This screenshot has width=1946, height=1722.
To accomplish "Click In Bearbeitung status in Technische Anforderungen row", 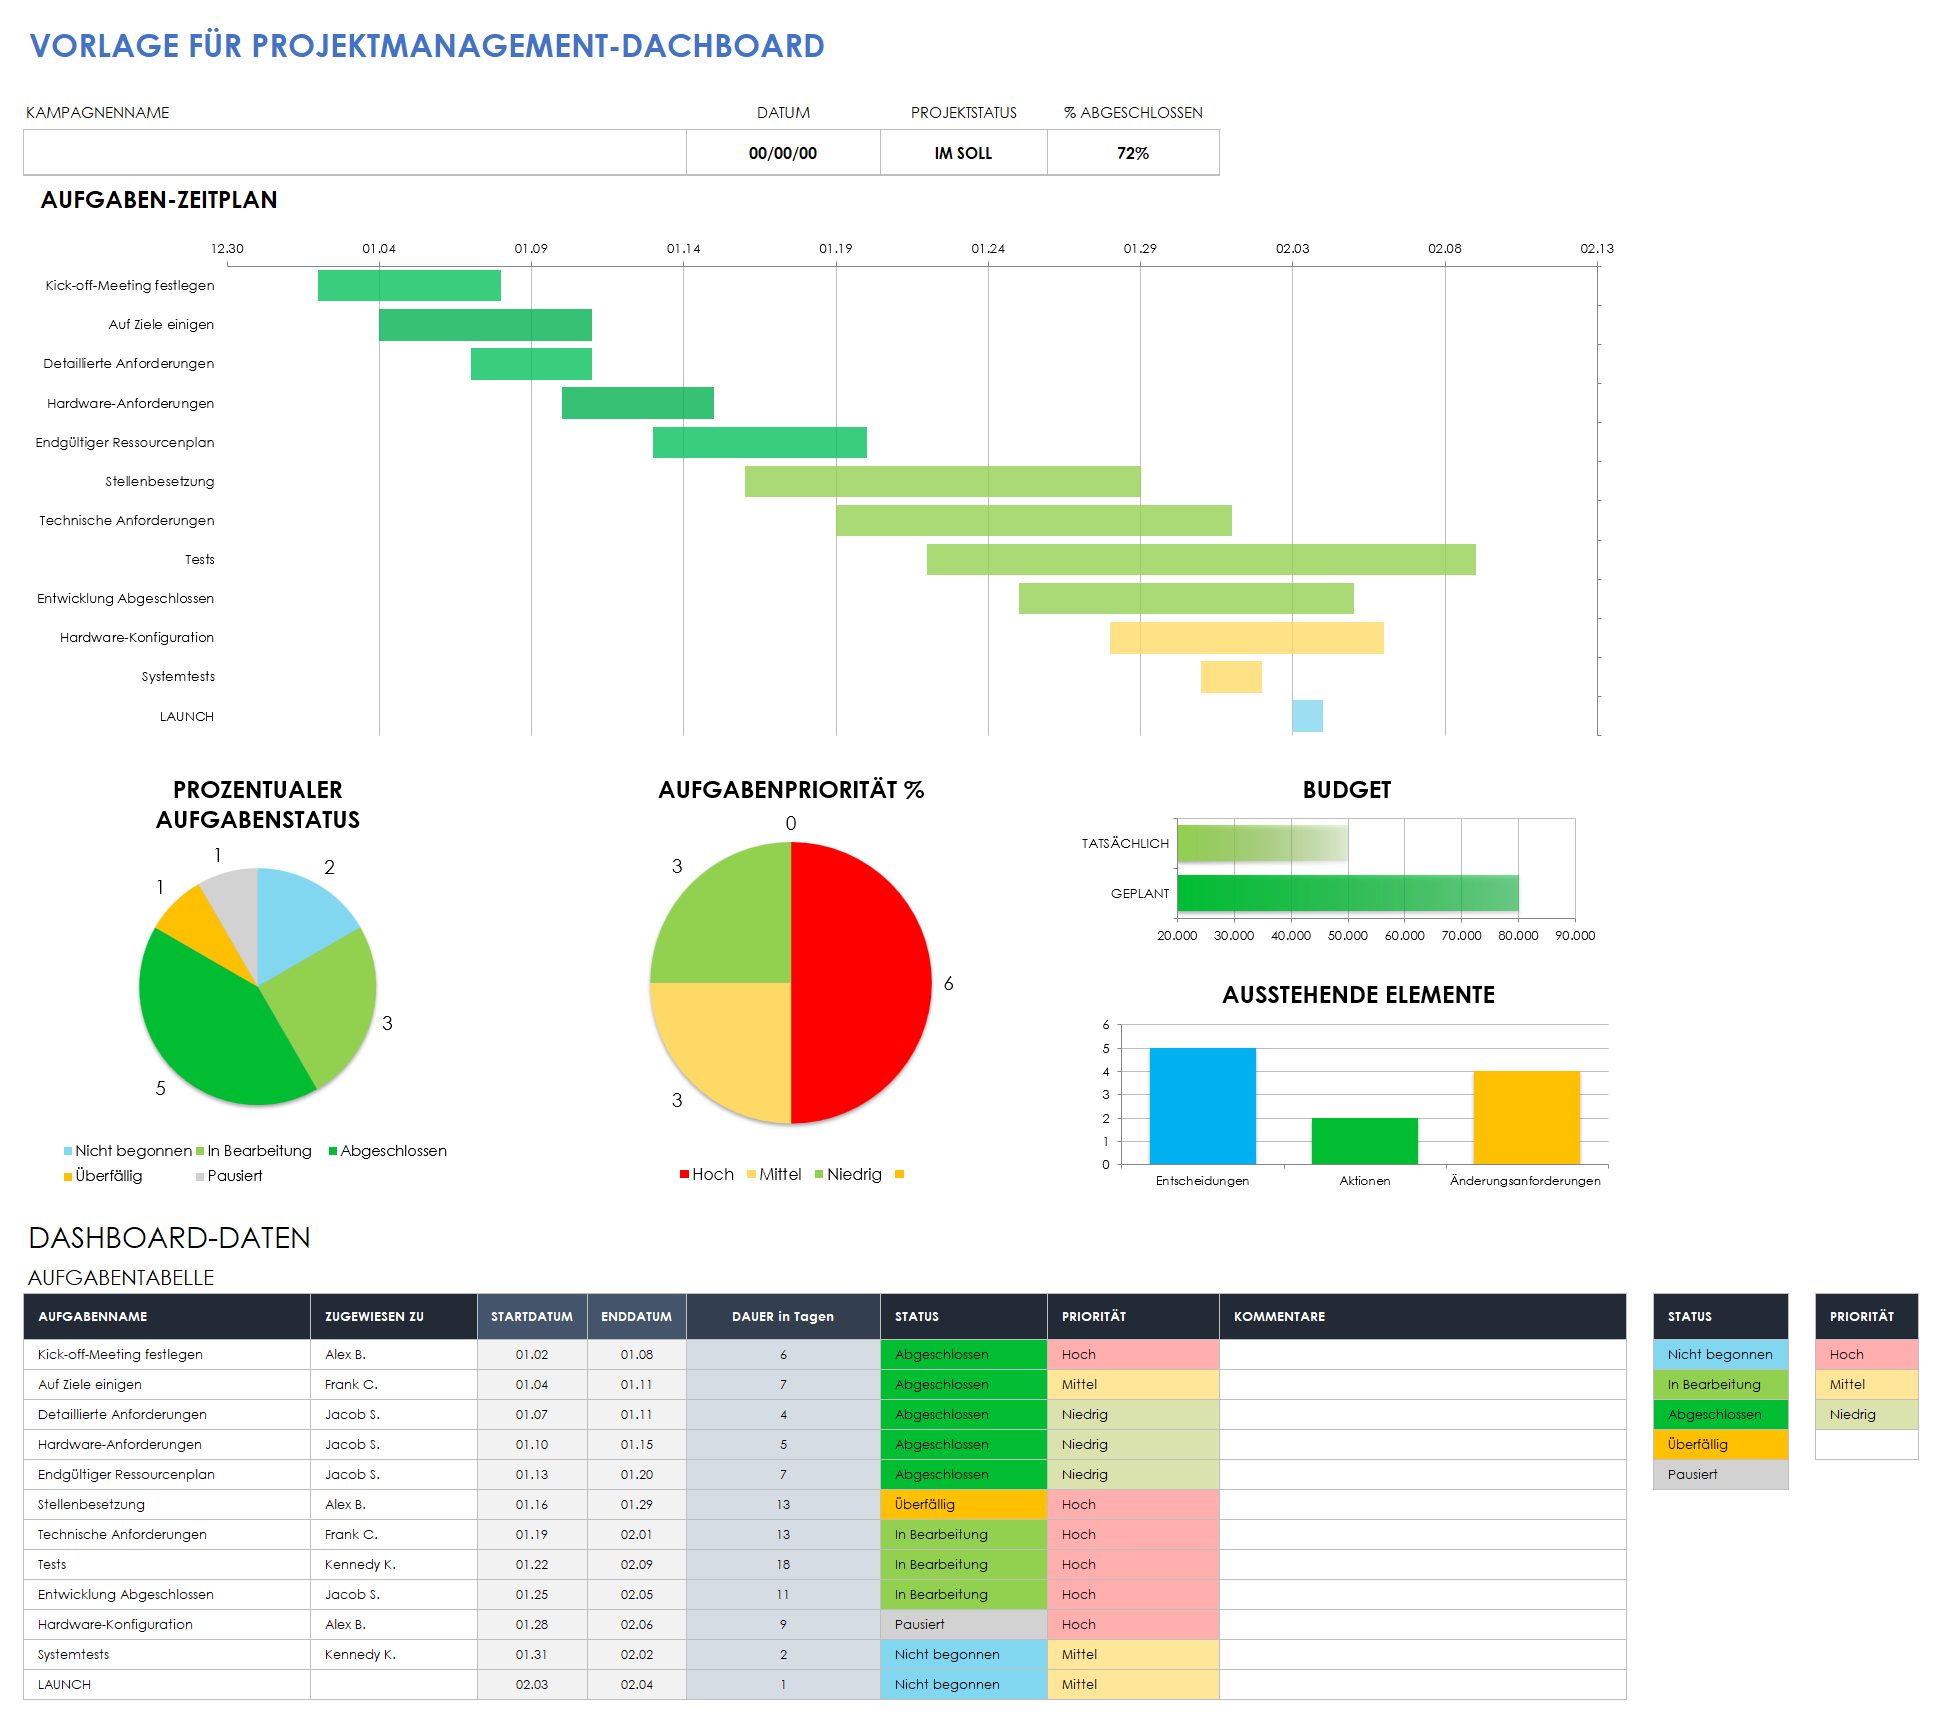I will click(964, 1534).
